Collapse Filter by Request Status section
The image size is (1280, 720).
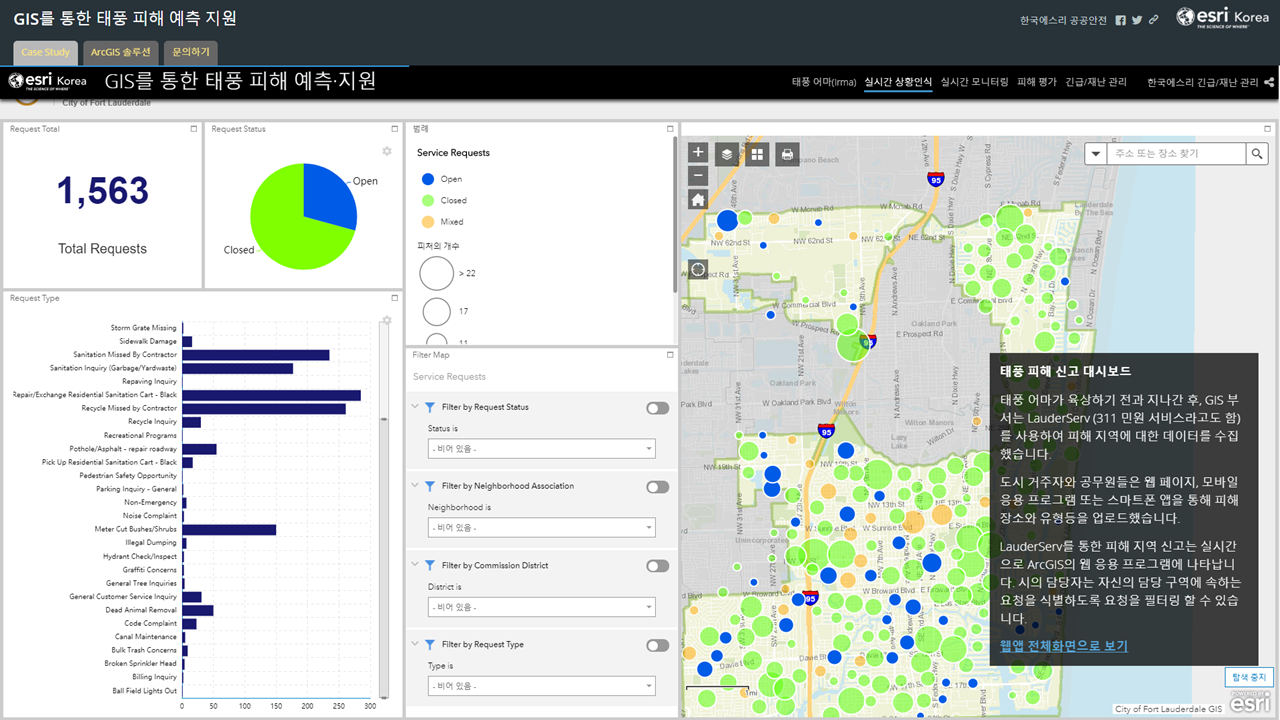416,407
